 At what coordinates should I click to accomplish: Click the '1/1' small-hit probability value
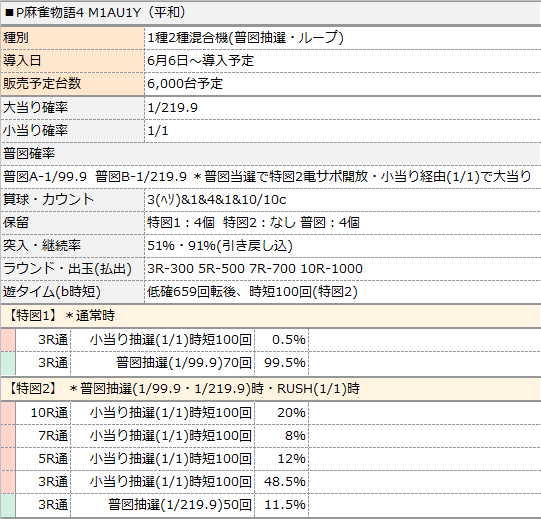click(x=158, y=131)
